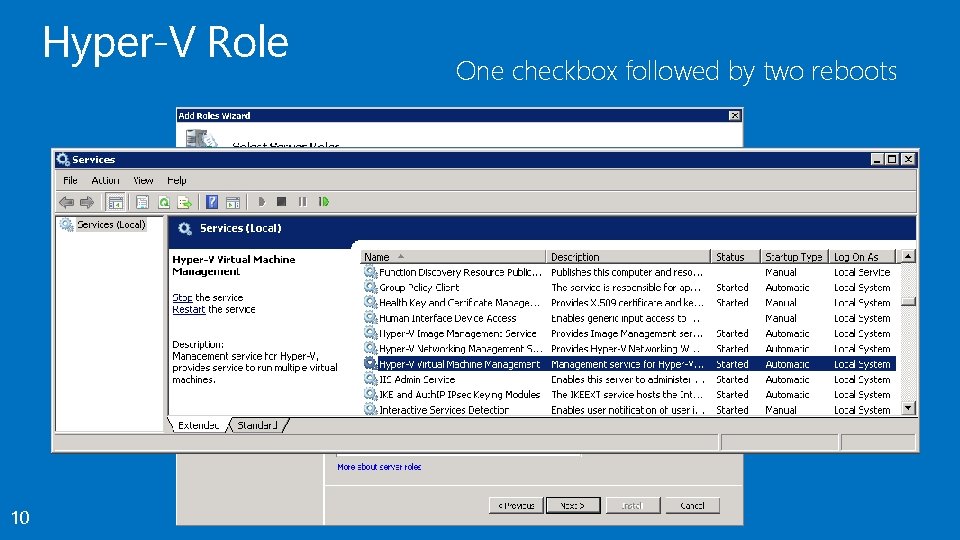Select the IIS Admin Service name
This screenshot has width=960, height=540.
tap(417, 379)
